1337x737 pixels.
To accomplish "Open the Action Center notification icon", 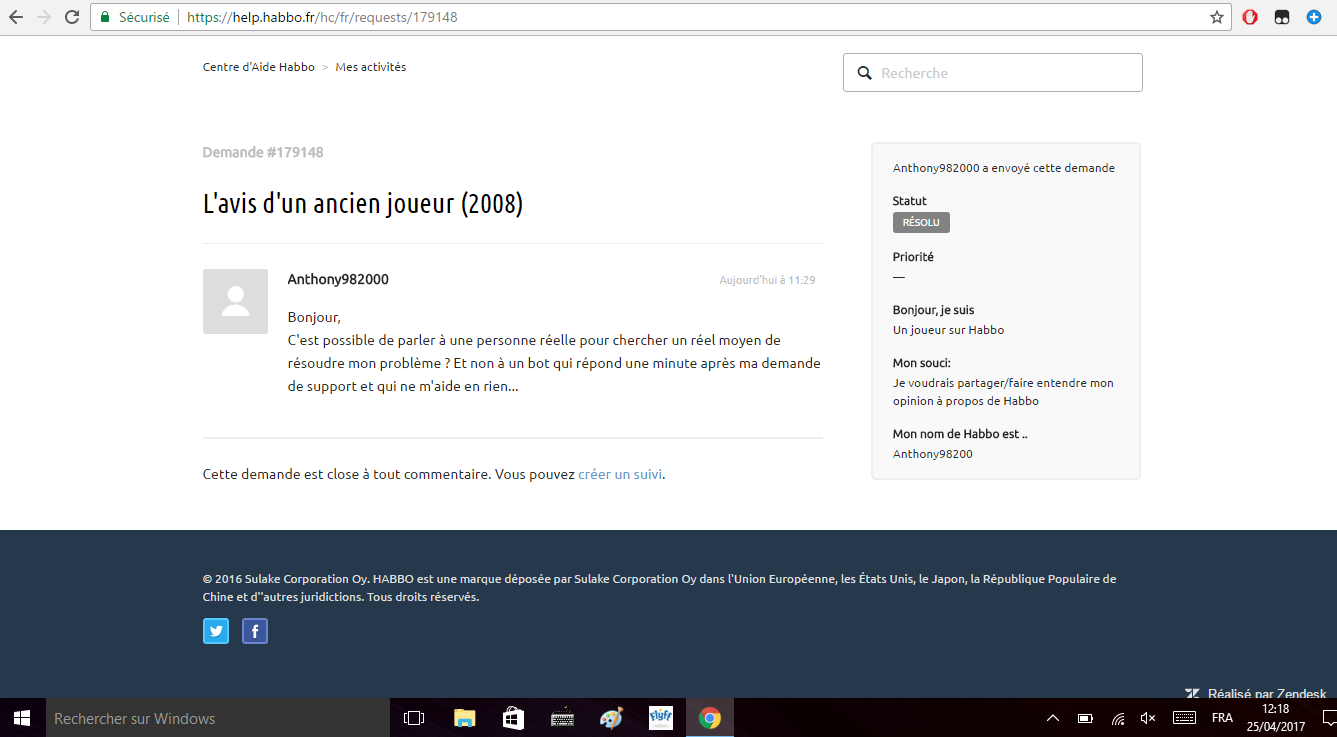I will point(1328,718).
